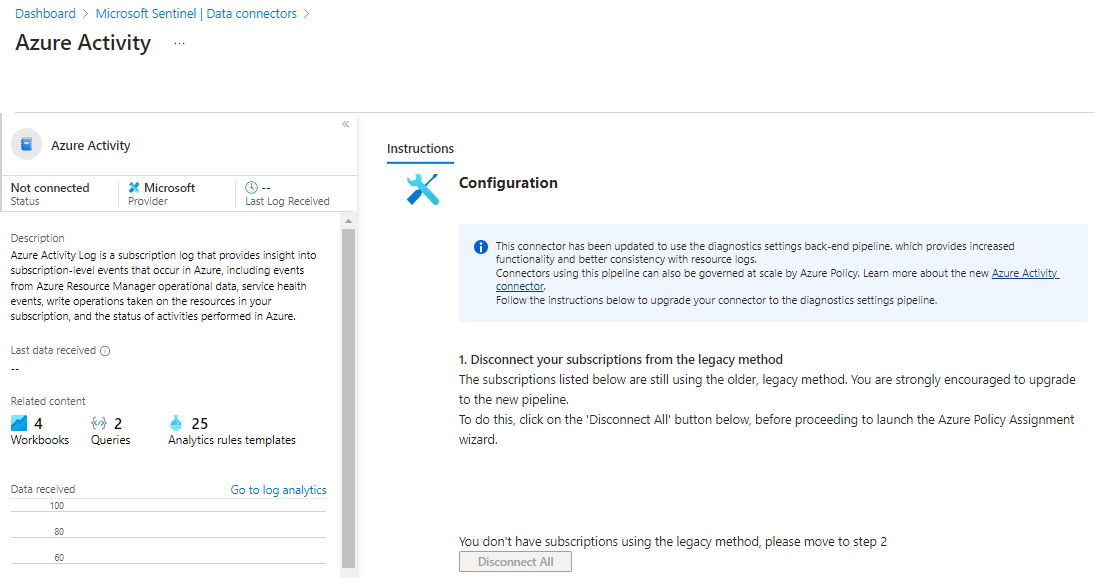
Task: Click the Last Log Received clock icon
Action: pyautogui.click(x=251, y=188)
